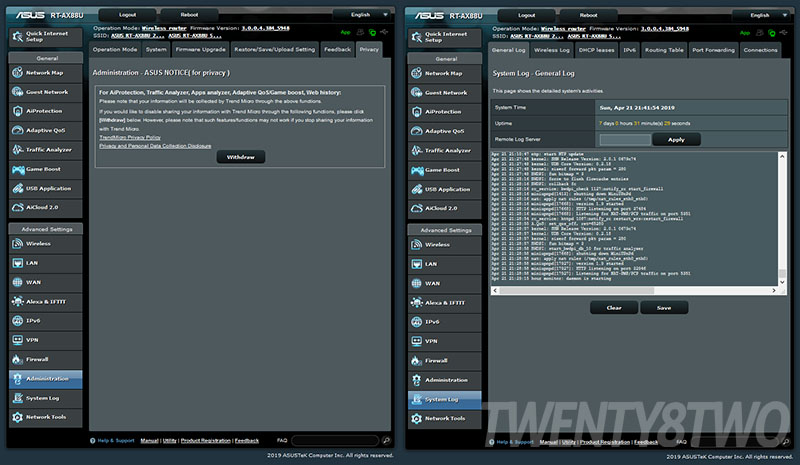This screenshot has width=800, height=465.
Task: Open Wireless settings icon in left window
Action: (x=17, y=244)
